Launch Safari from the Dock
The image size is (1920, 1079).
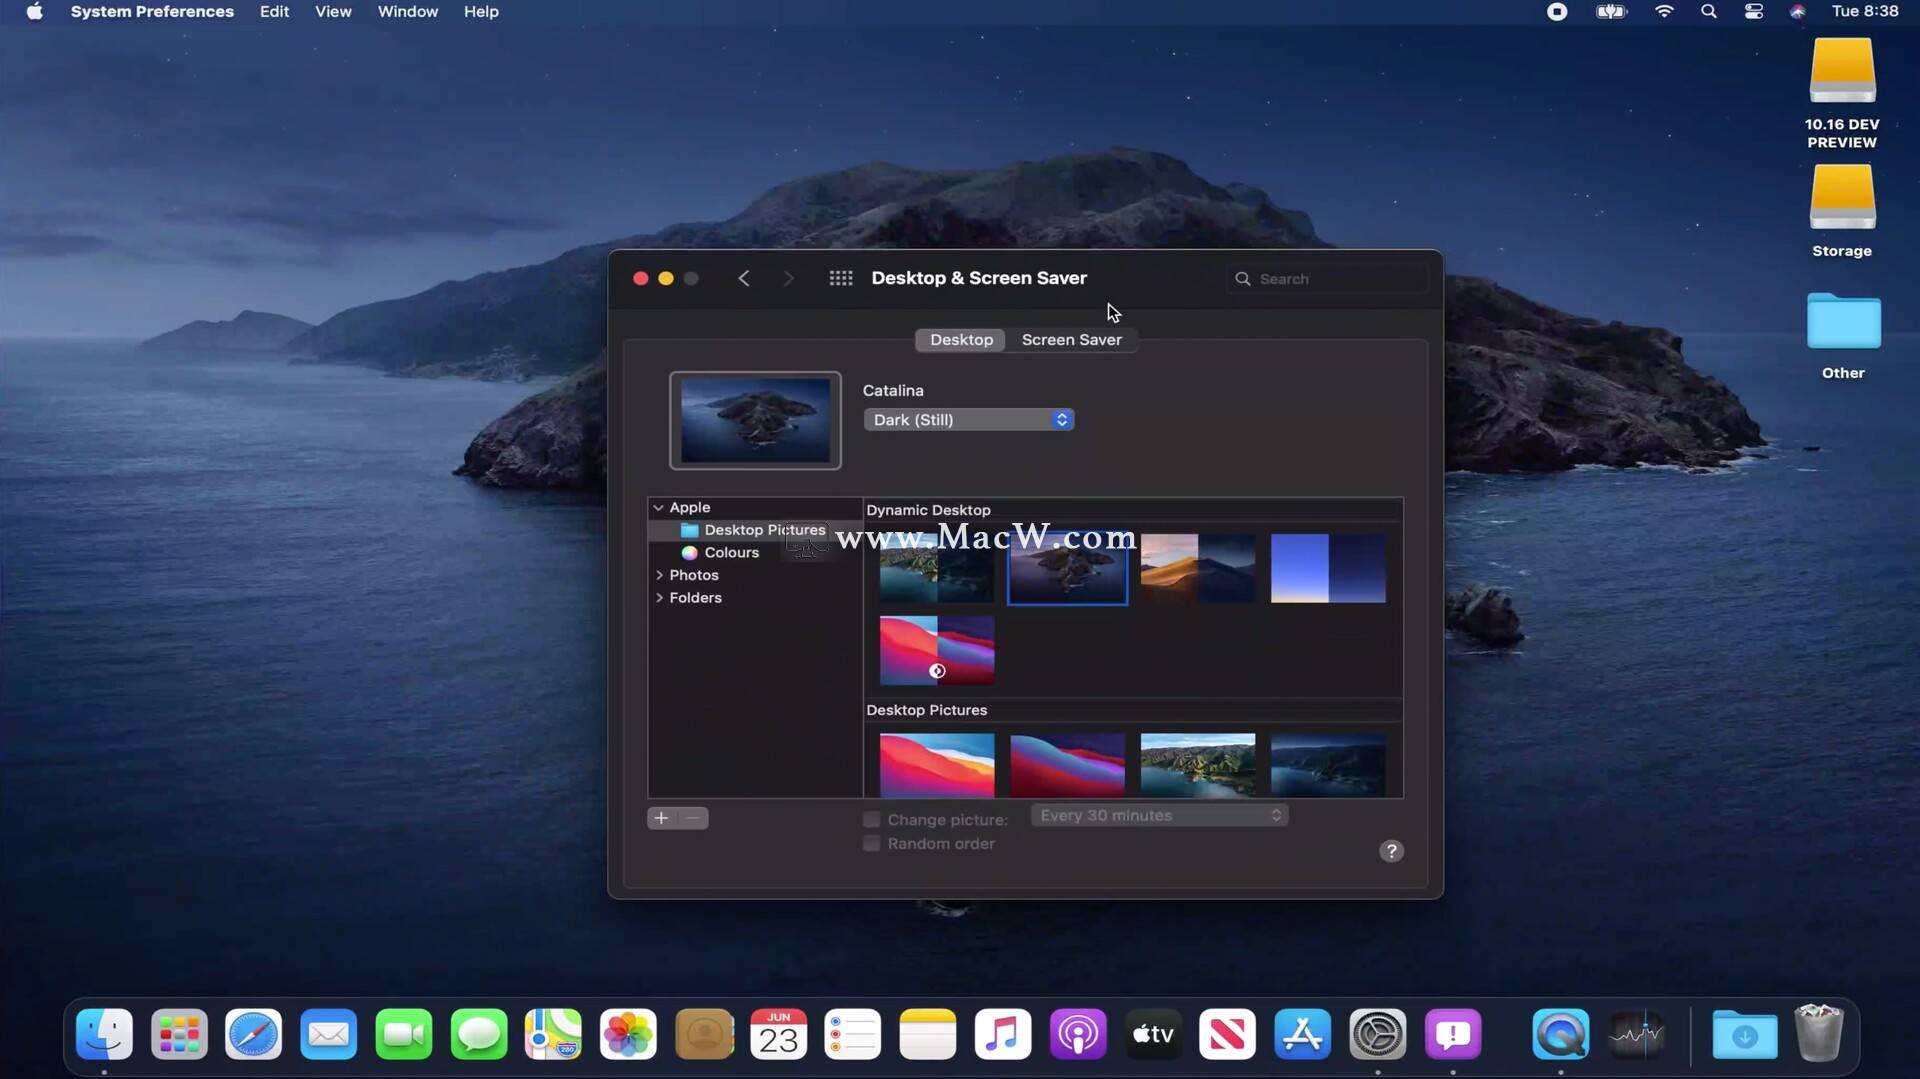(x=254, y=1034)
